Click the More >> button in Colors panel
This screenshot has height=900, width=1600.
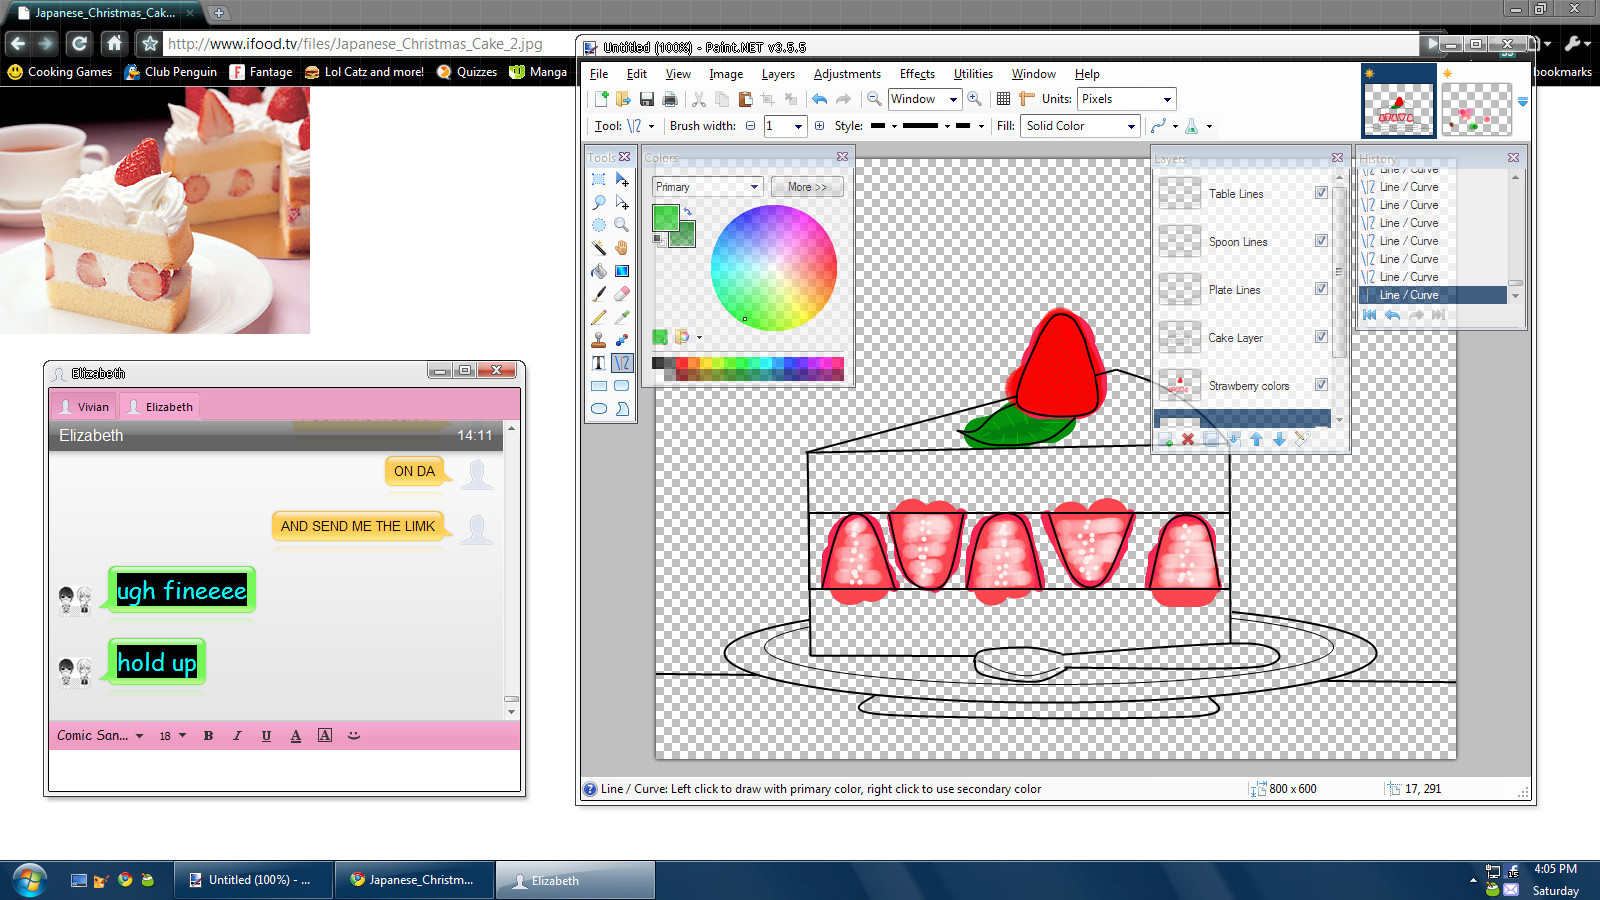(x=807, y=187)
